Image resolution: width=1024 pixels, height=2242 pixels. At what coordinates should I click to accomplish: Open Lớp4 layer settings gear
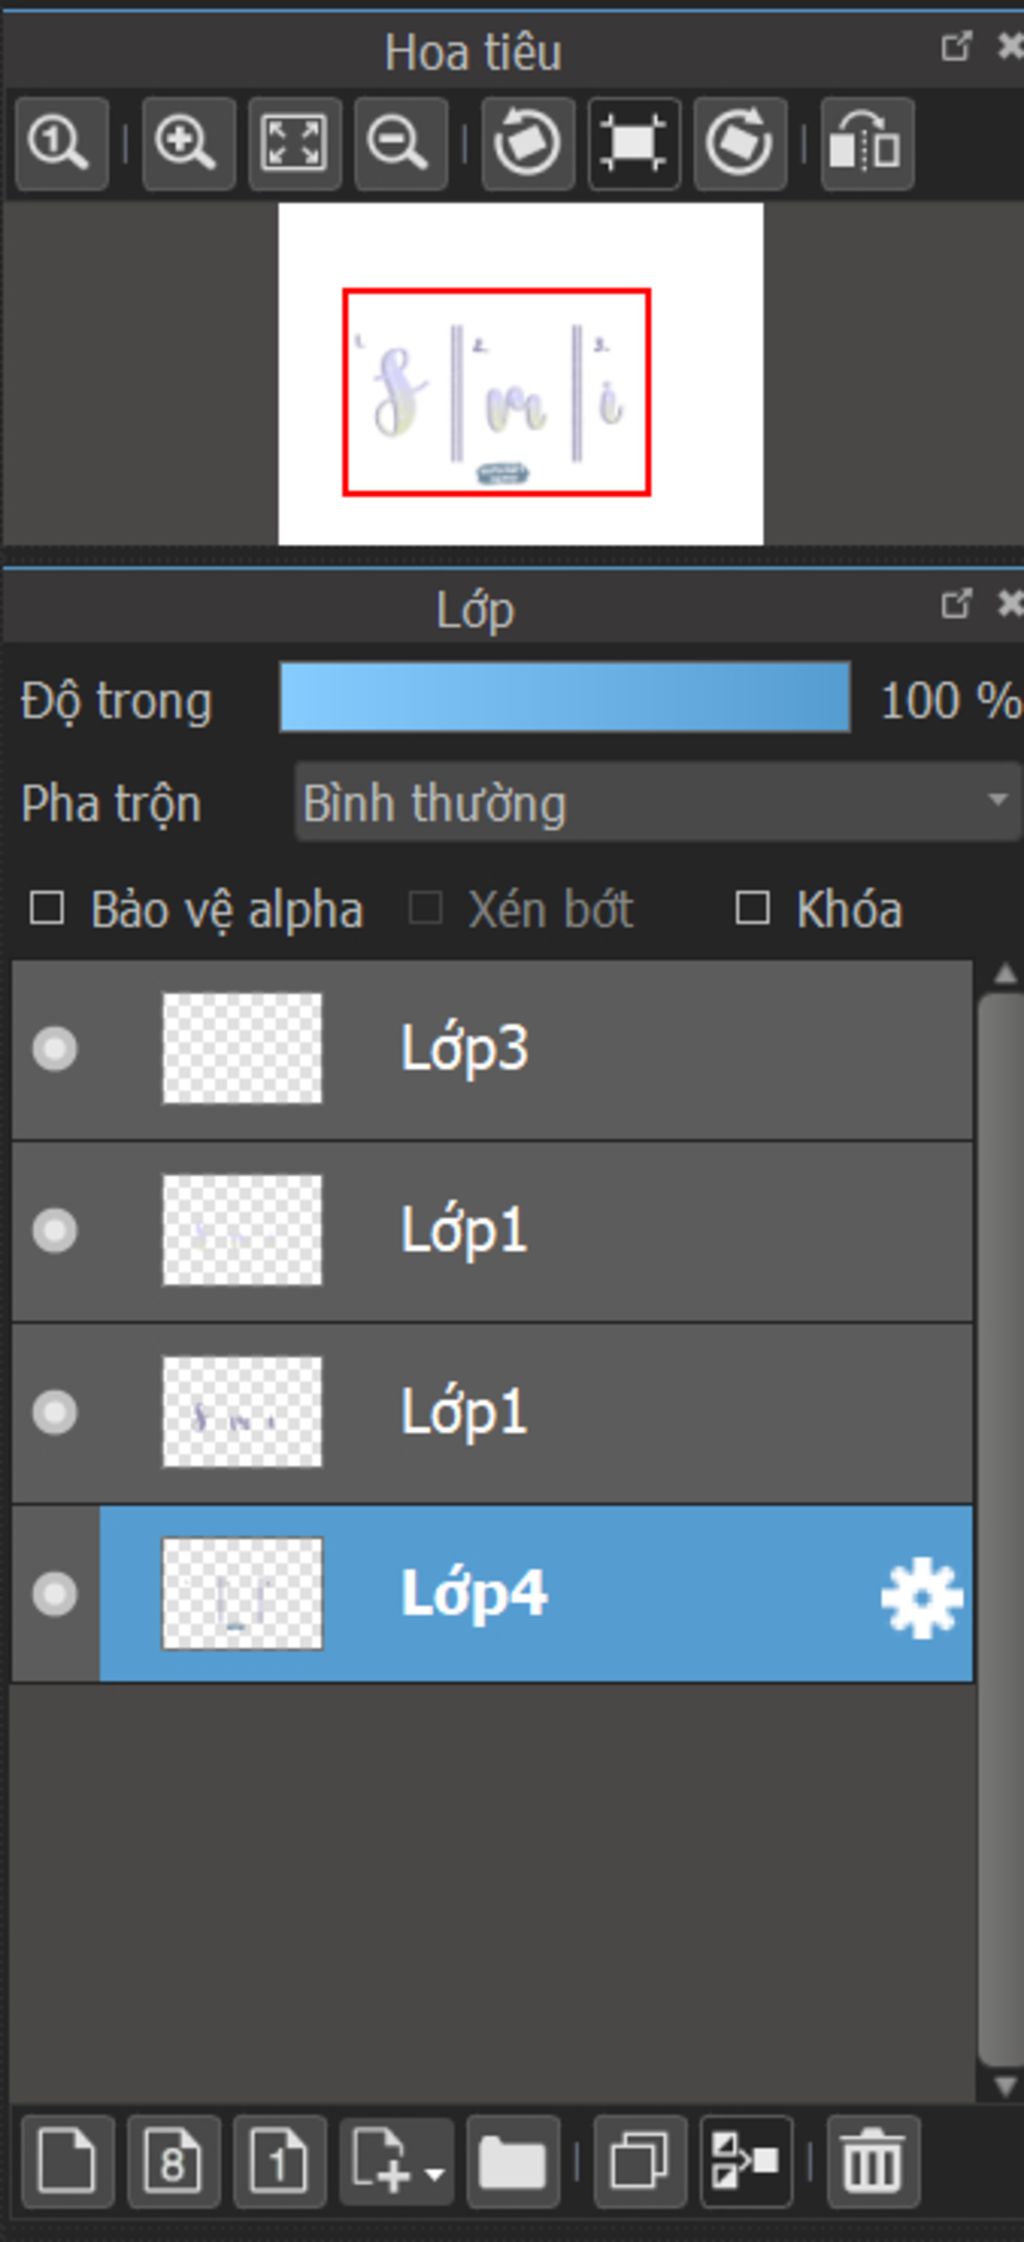click(x=921, y=1597)
